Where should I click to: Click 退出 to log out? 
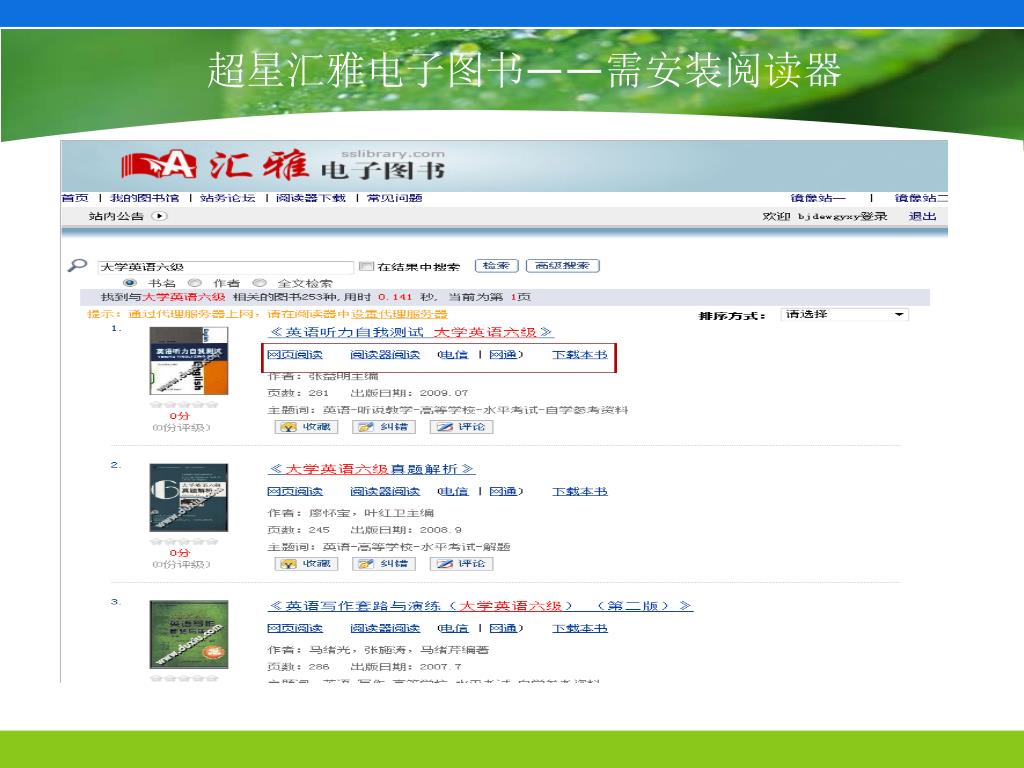tap(922, 216)
